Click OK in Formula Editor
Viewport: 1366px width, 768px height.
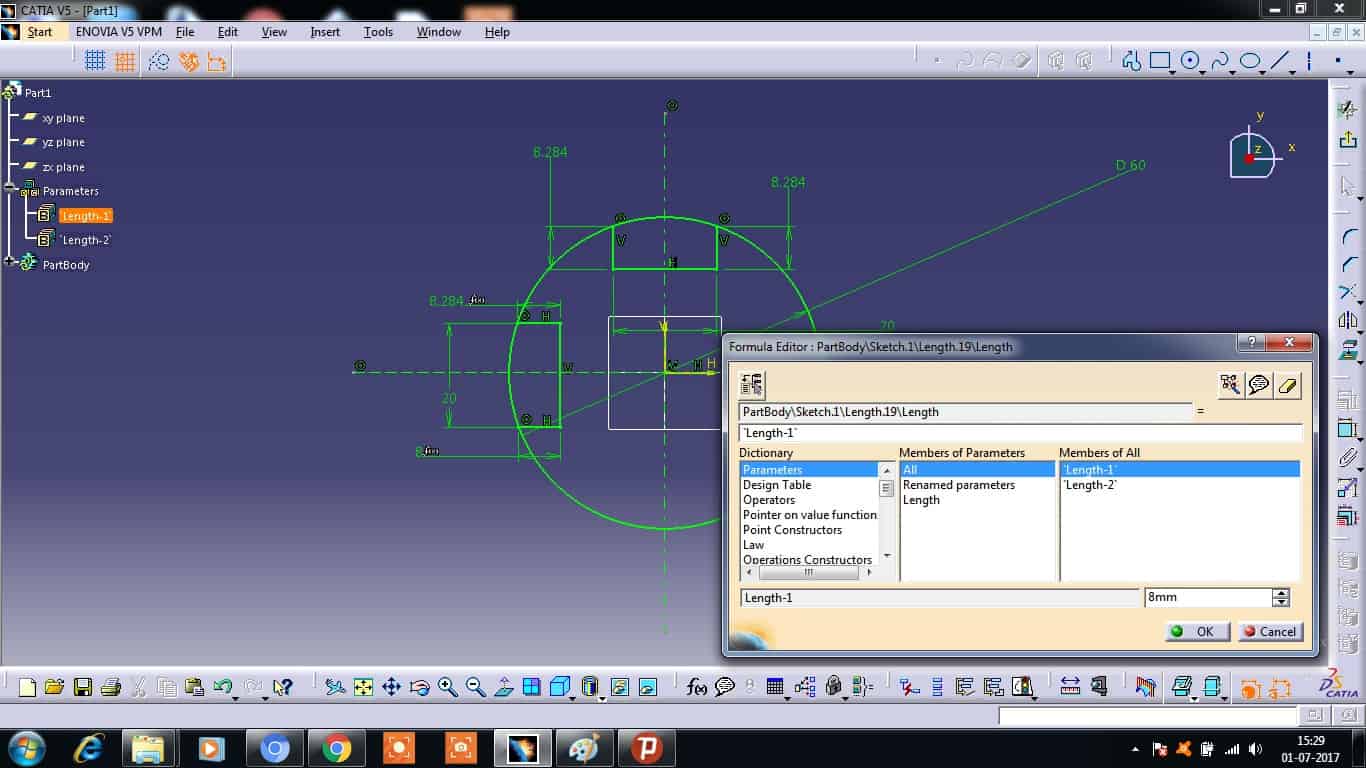pyautogui.click(x=1197, y=631)
